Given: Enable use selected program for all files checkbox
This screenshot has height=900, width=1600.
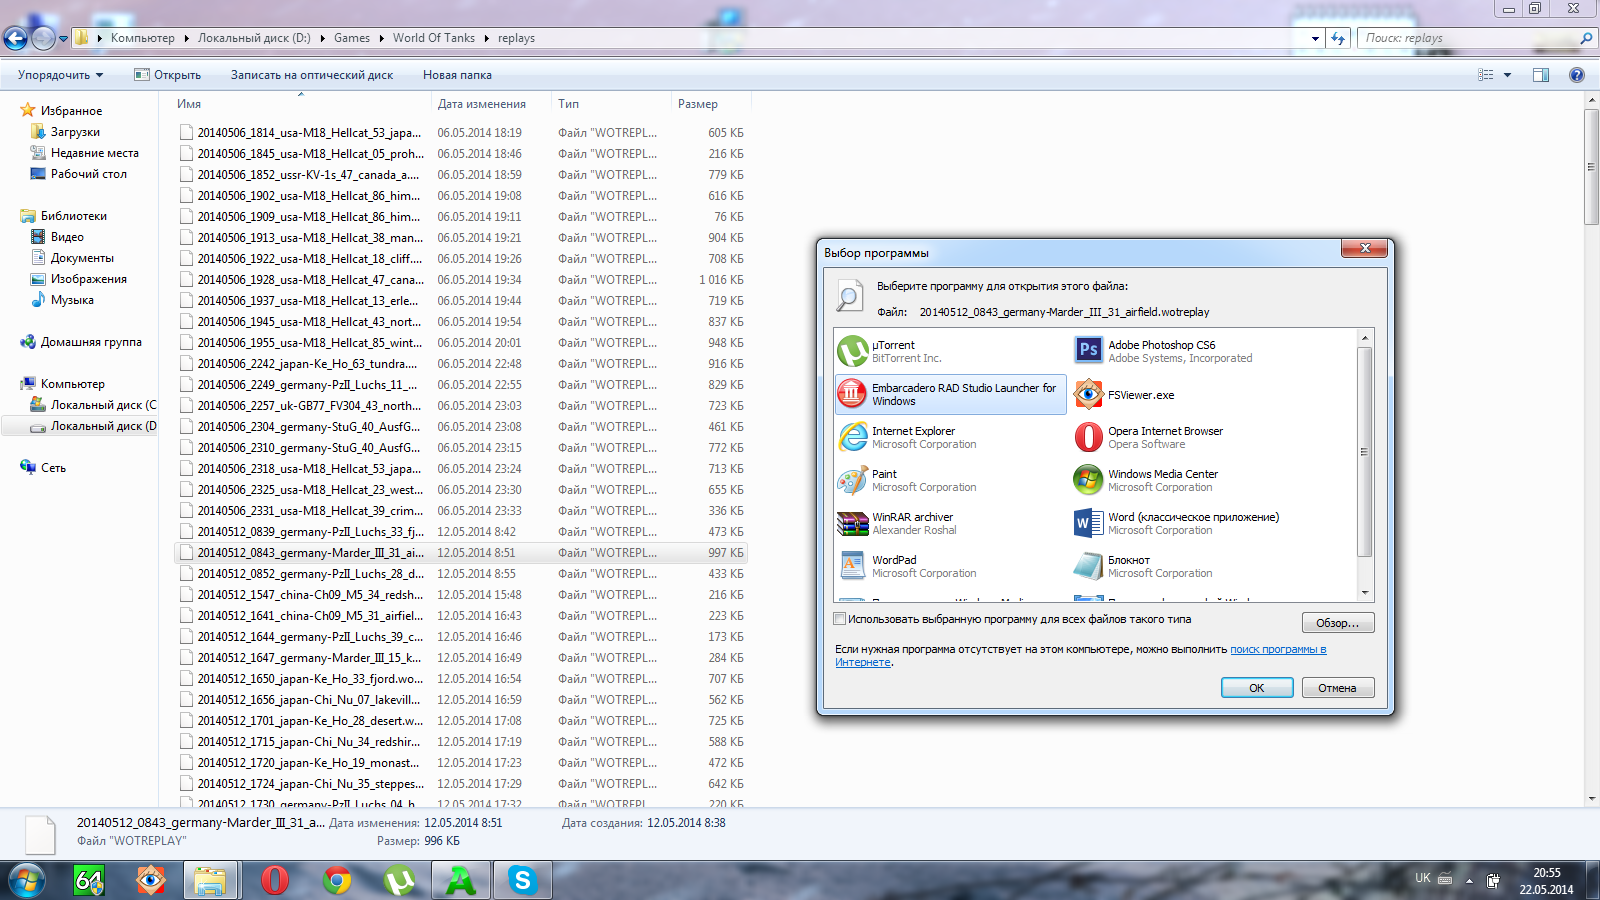Looking at the screenshot, I should tap(840, 619).
